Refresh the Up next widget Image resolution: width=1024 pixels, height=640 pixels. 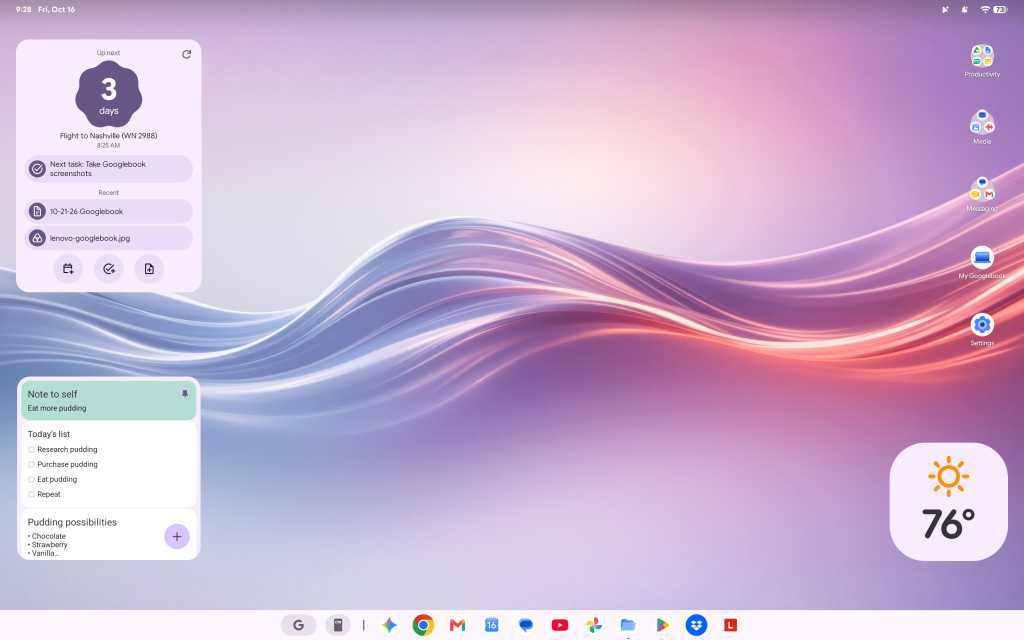[186, 54]
